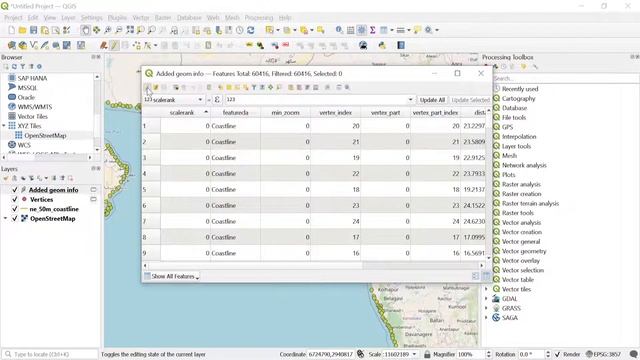Click the Update All button

tap(432, 100)
